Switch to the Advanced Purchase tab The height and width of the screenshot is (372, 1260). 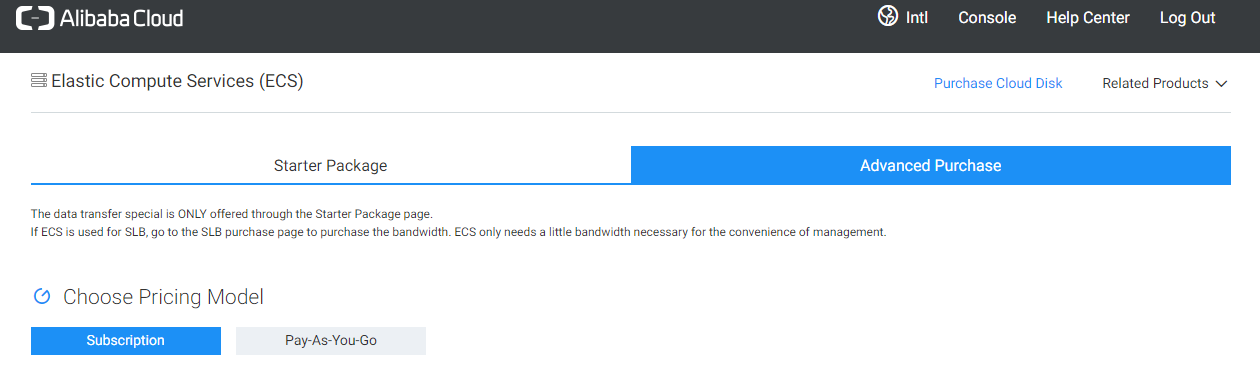pyautogui.click(x=931, y=166)
